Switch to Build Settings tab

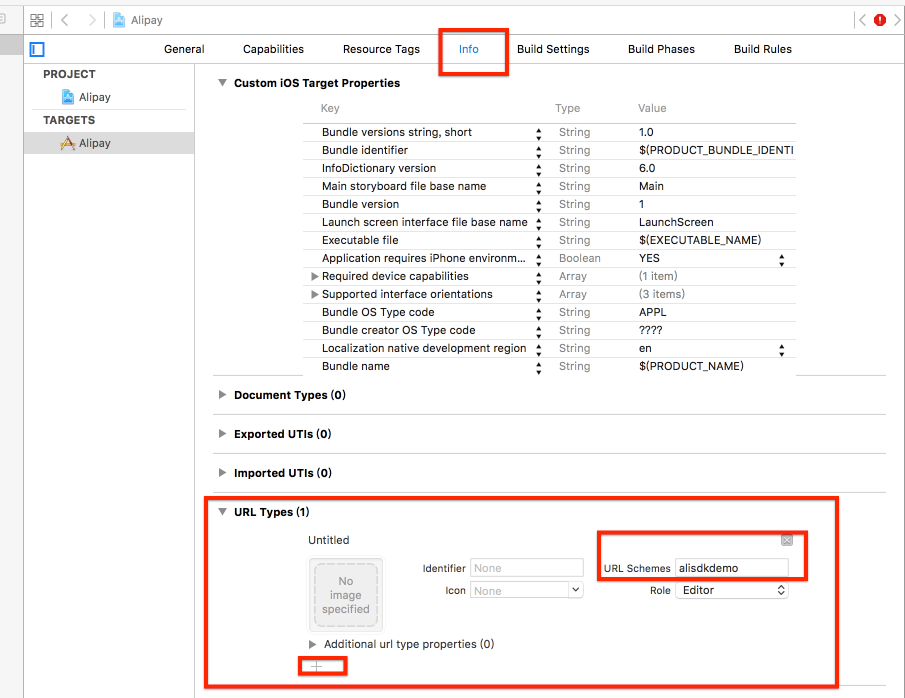553,49
